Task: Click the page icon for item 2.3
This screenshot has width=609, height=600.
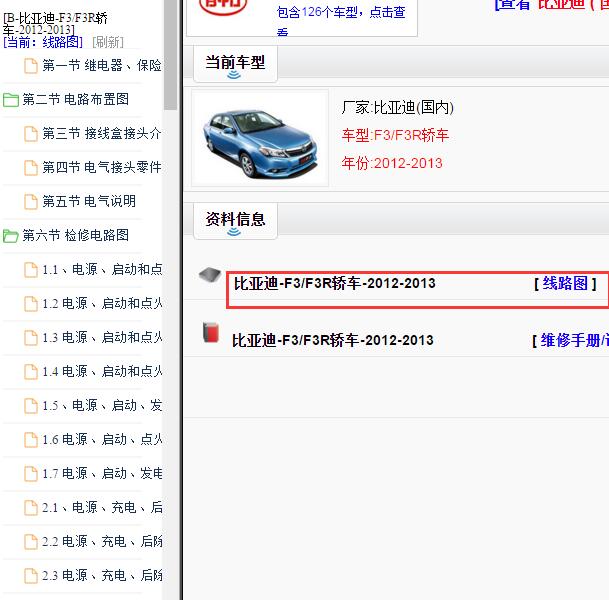Action: 31,576
